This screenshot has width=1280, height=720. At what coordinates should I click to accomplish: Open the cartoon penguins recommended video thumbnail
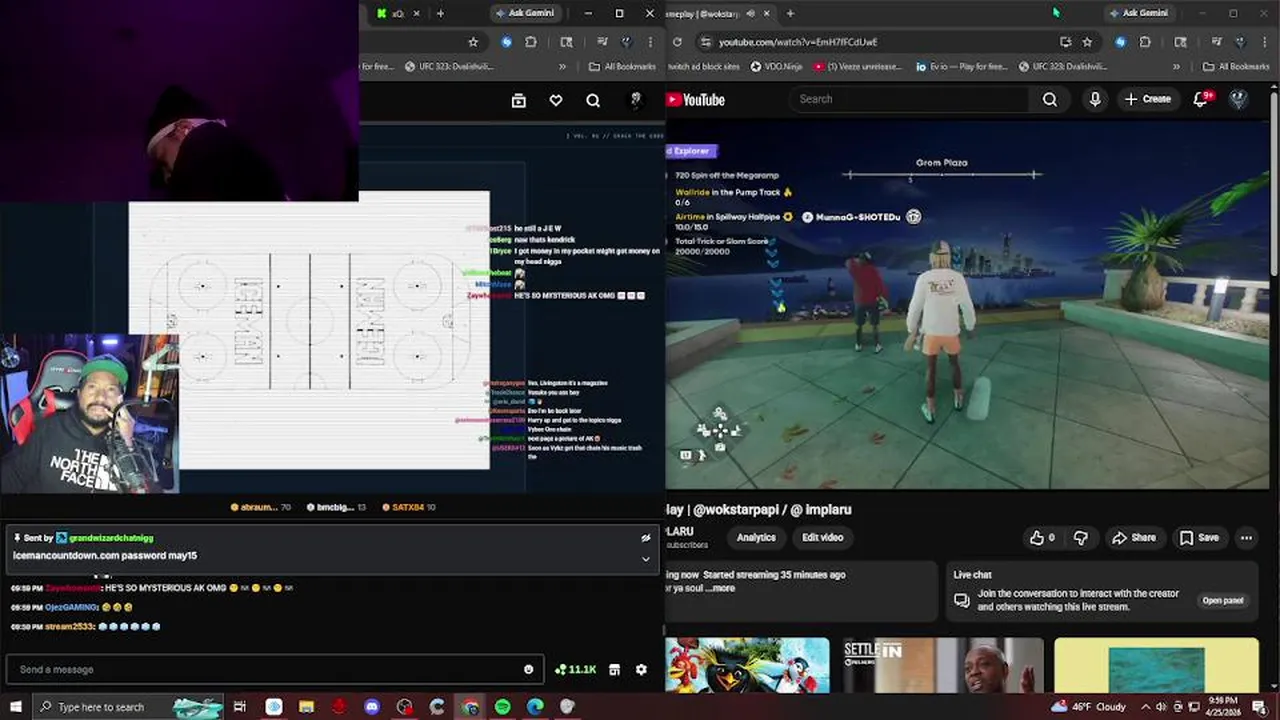point(747,665)
